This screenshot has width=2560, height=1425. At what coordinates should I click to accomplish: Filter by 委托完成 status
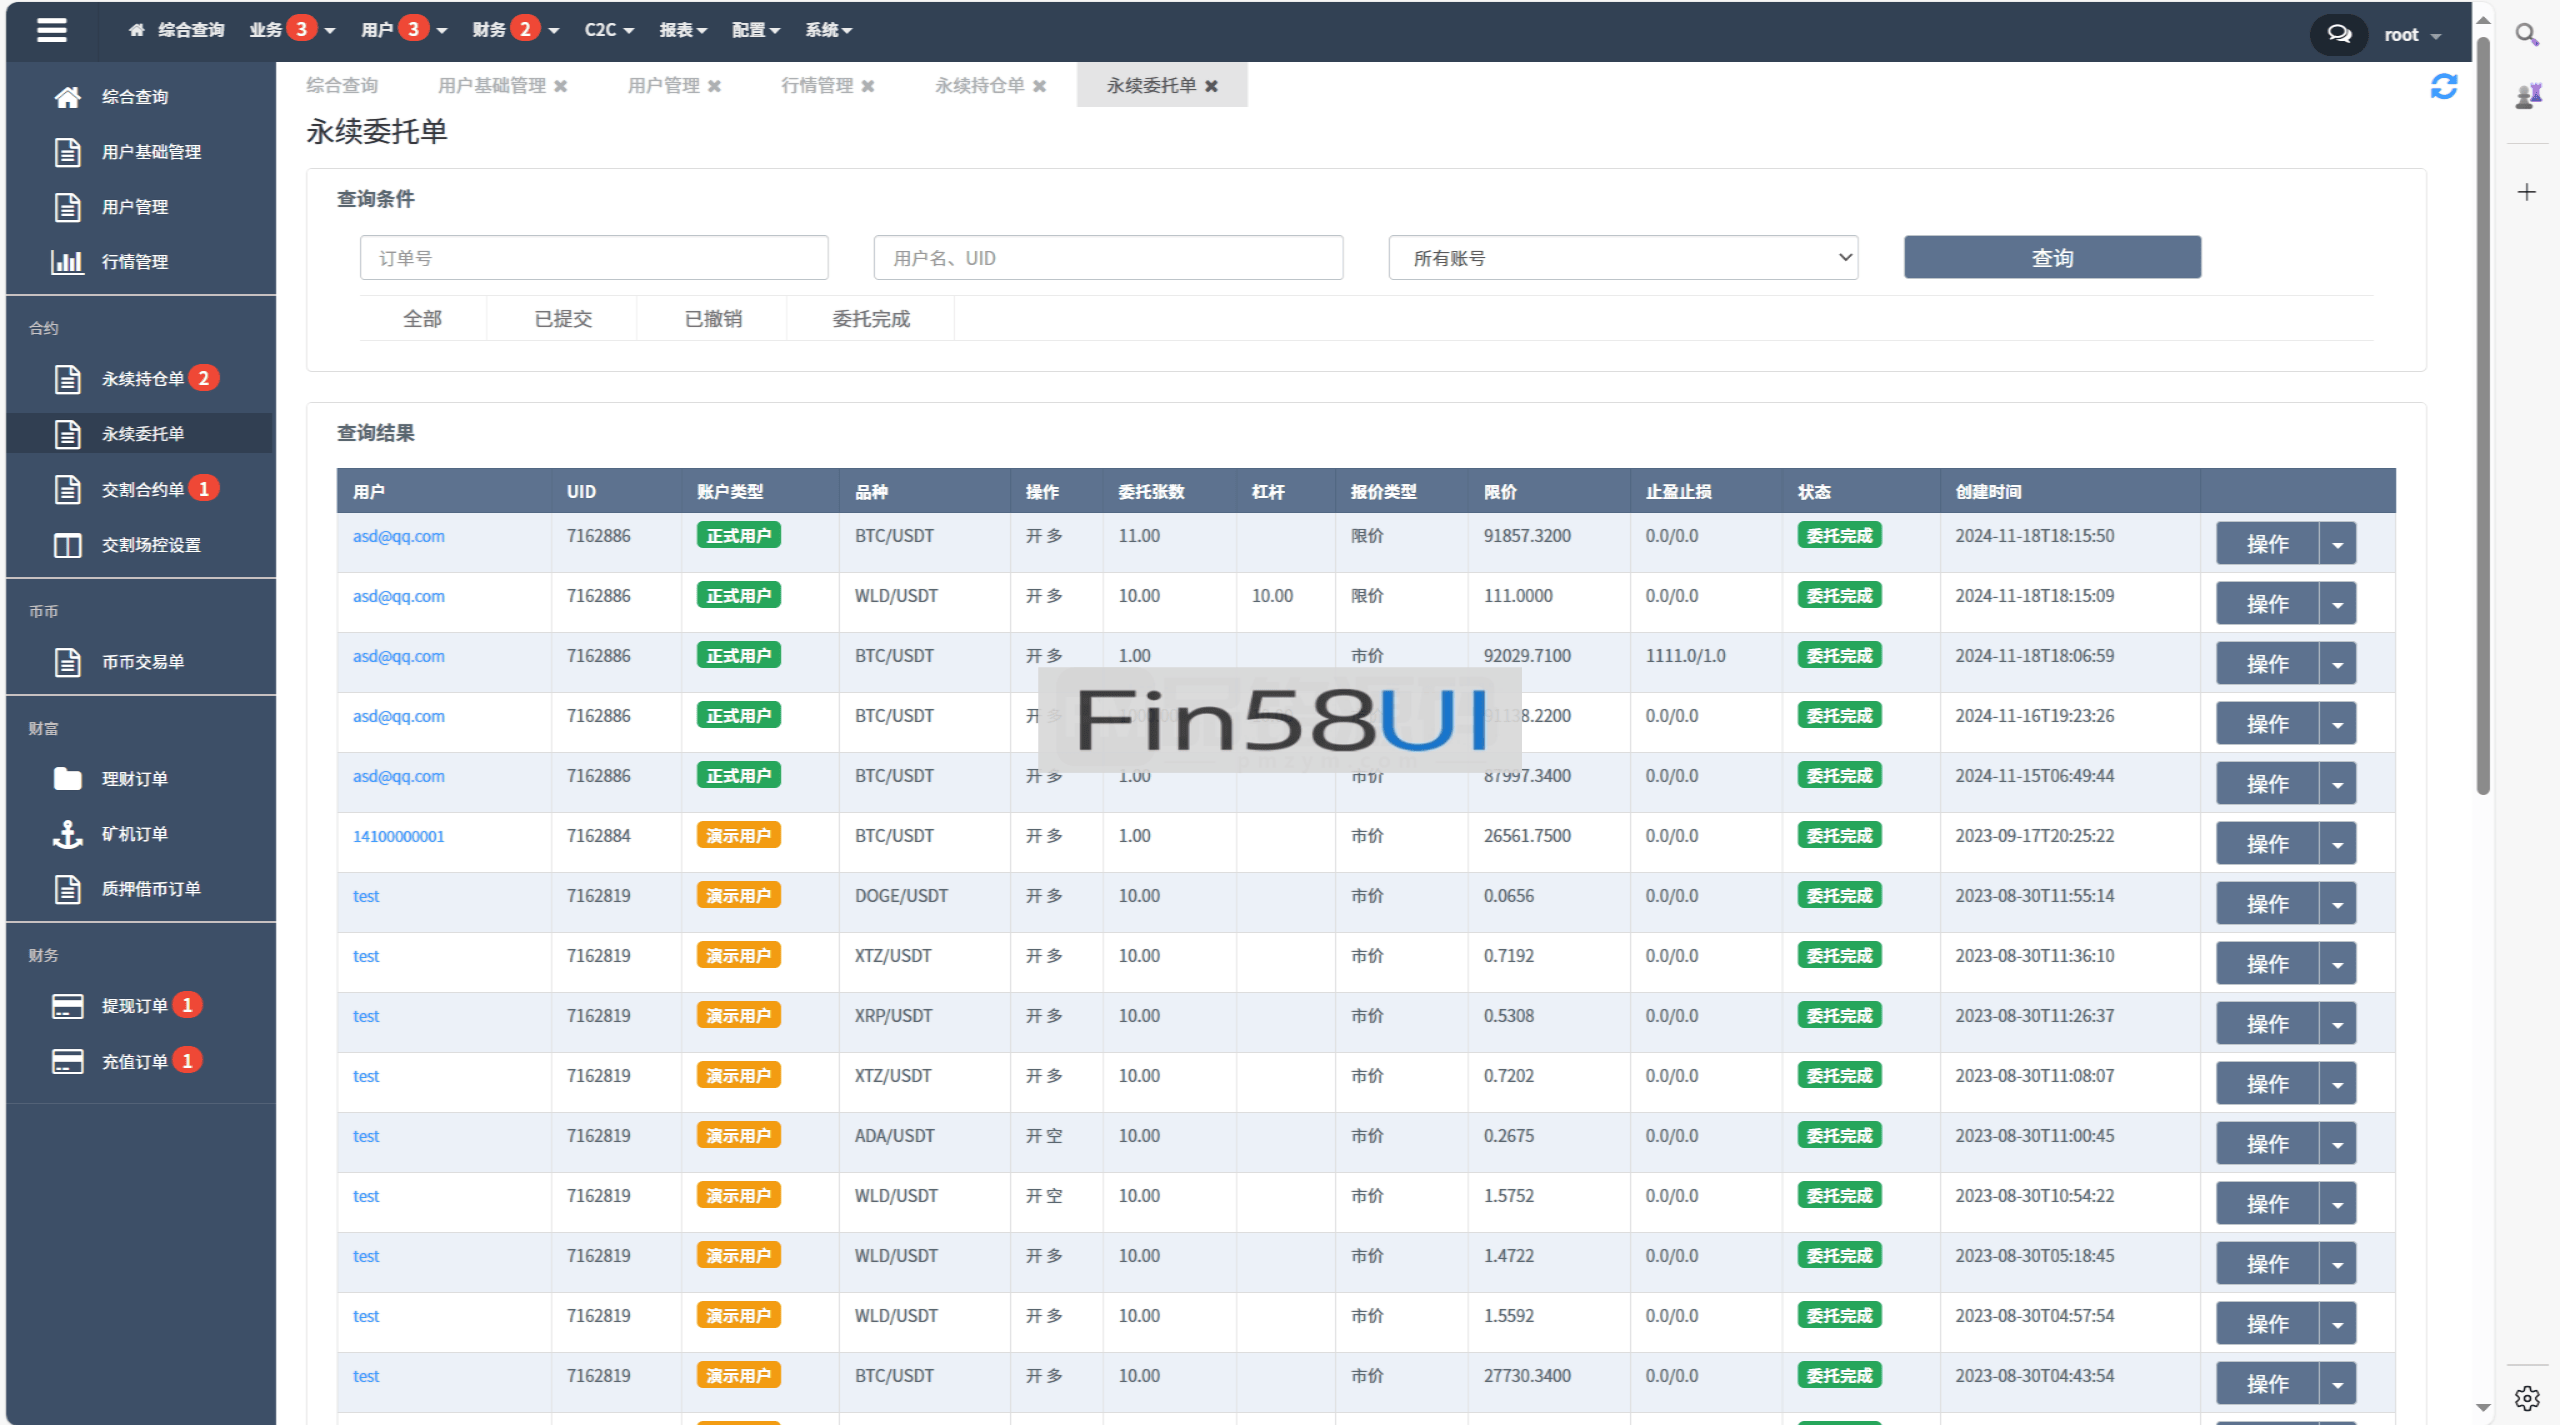[x=871, y=319]
